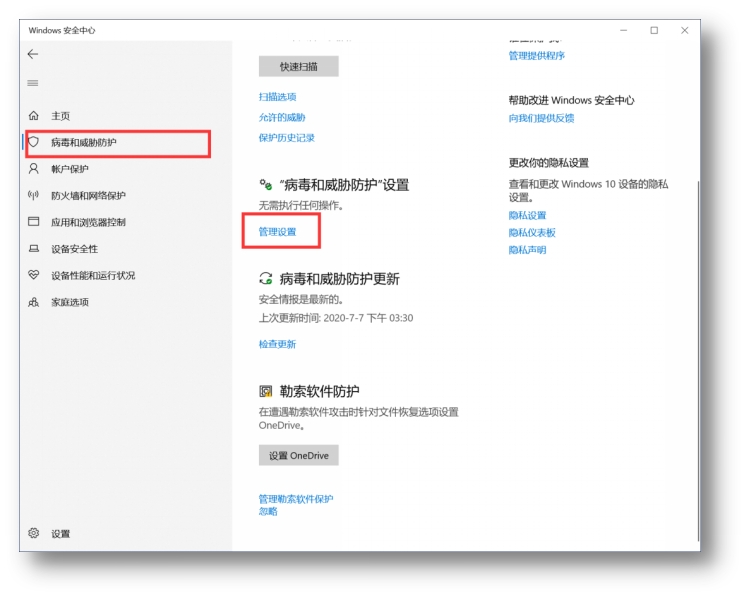Click the vertical scrollbar on the right
The image size is (747, 598).
pos(698,360)
